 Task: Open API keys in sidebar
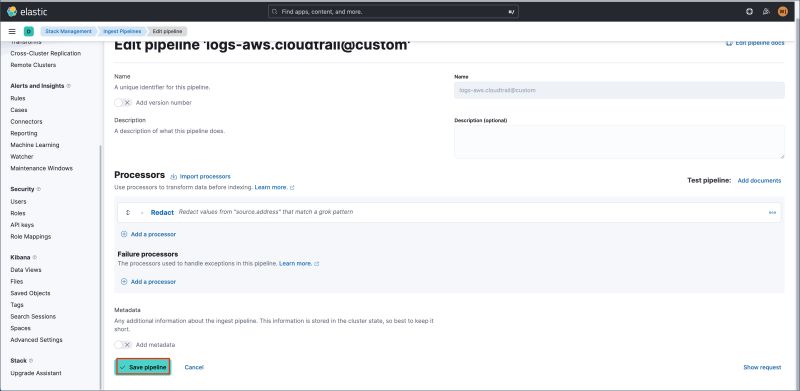click(x=22, y=225)
